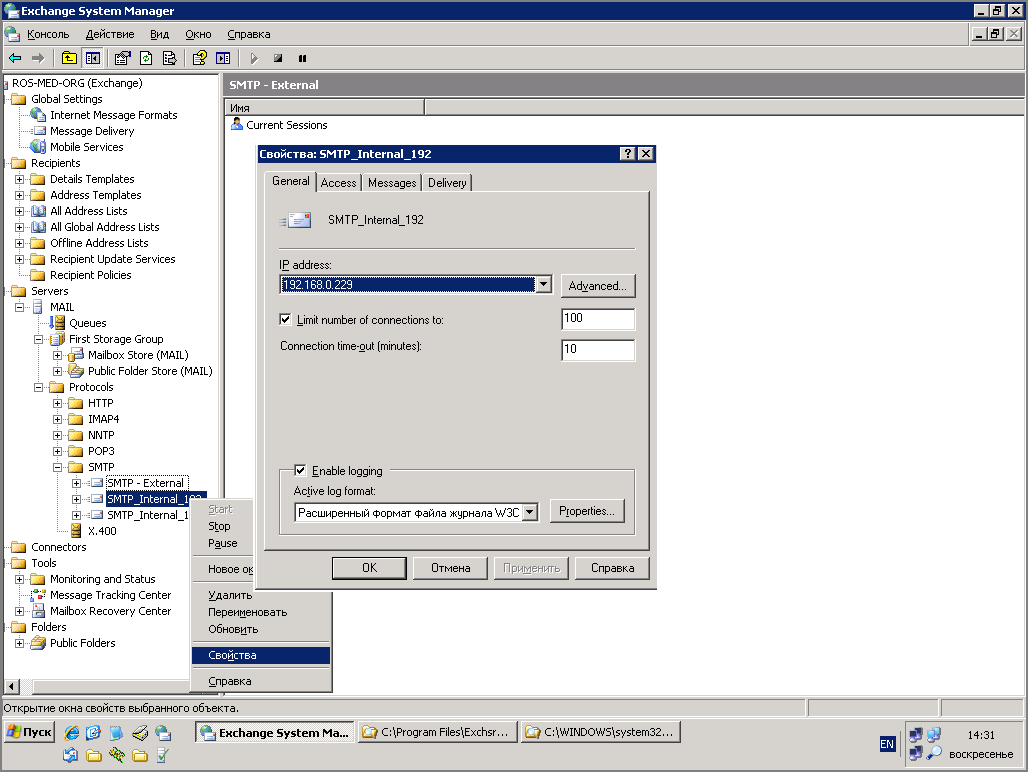Open Mailbox Recovery Center tool
Image resolution: width=1028 pixels, height=772 pixels.
(x=110, y=611)
